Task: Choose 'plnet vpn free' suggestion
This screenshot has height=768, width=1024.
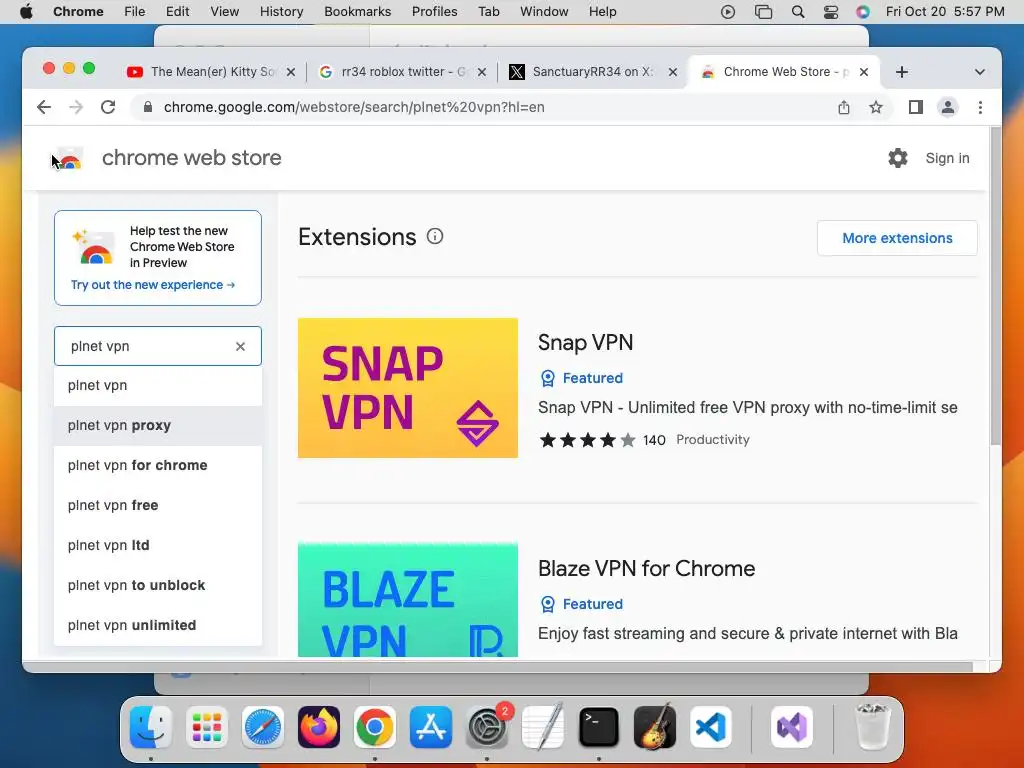Action: [158, 505]
